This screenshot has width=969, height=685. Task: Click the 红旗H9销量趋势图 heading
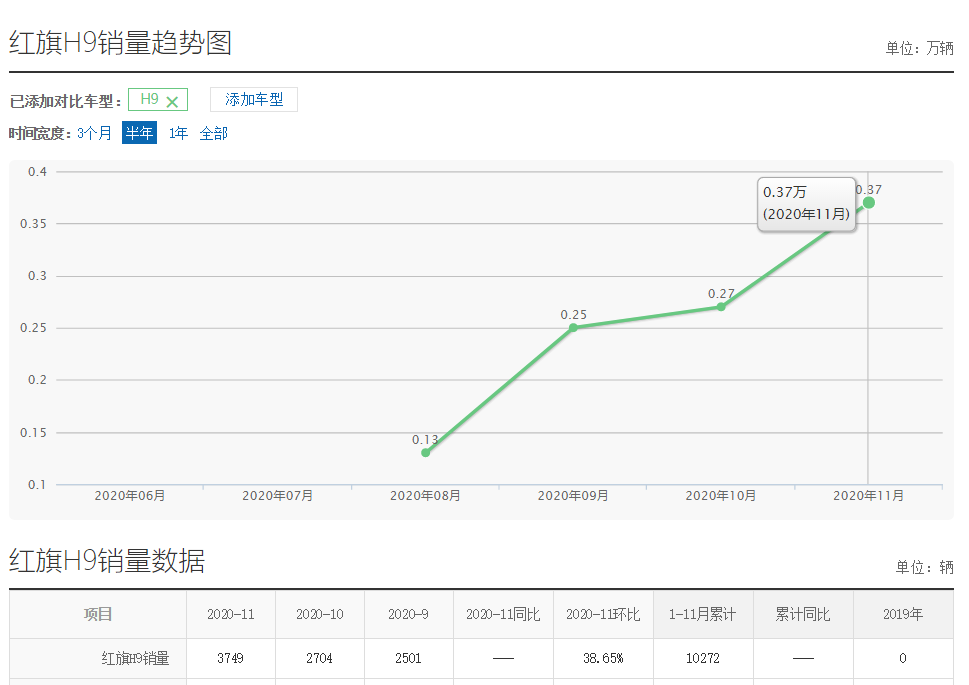pyautogui.click(x=121, y=43)
